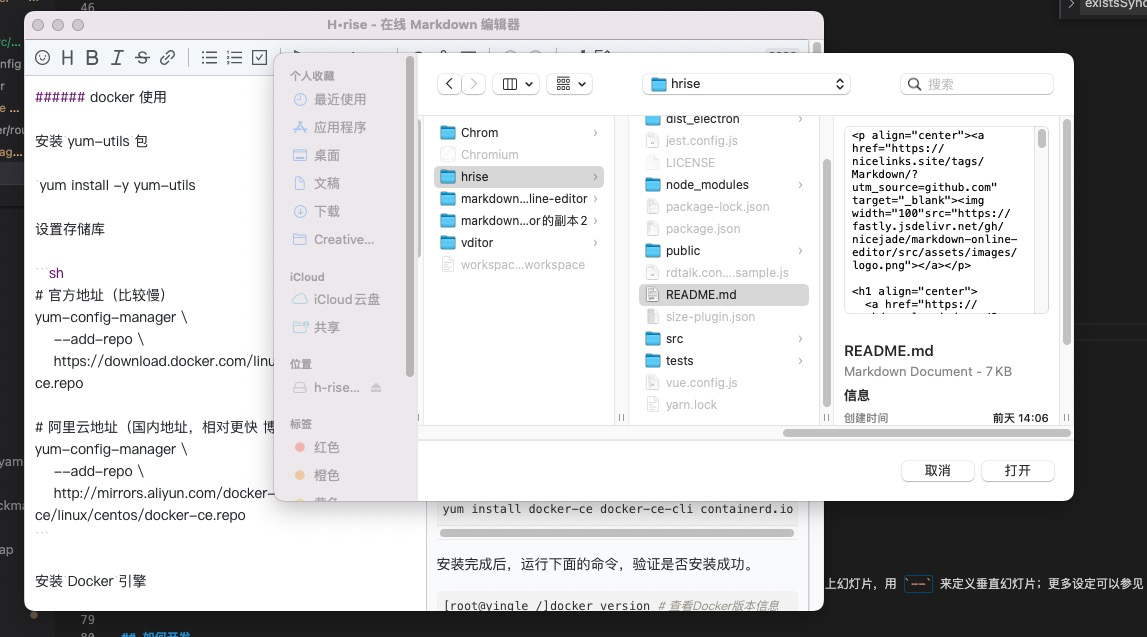Click the 打开 button

[x=1017, y=470]
